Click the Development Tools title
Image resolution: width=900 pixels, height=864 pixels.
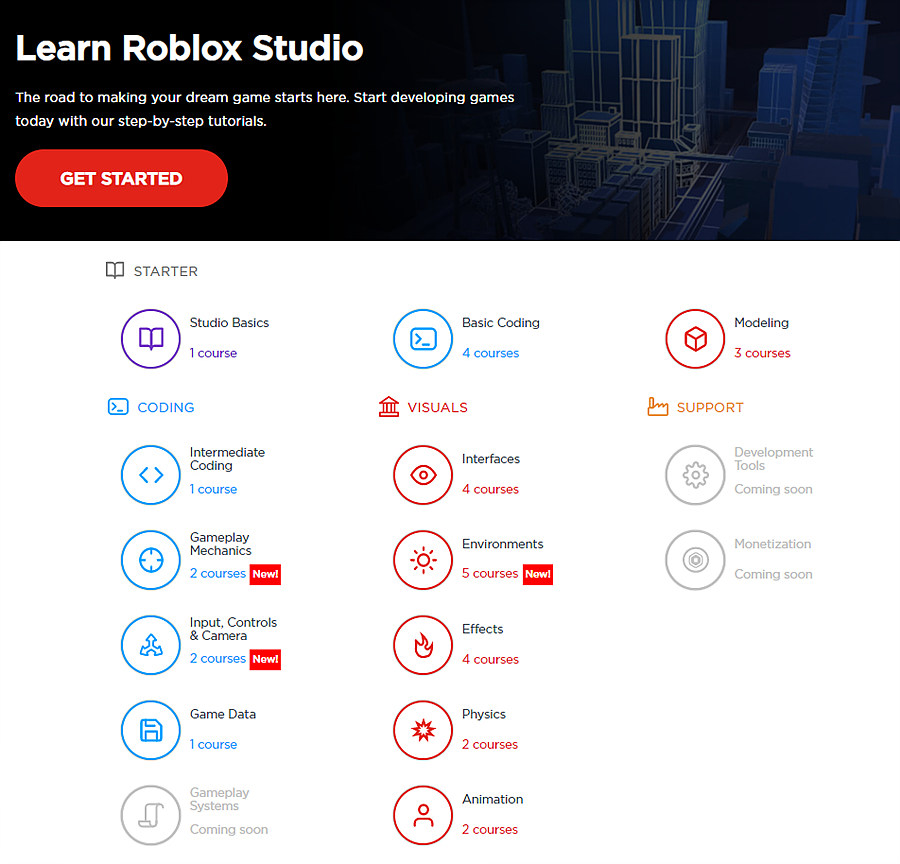pyautogui.click(x=773, y=459)
